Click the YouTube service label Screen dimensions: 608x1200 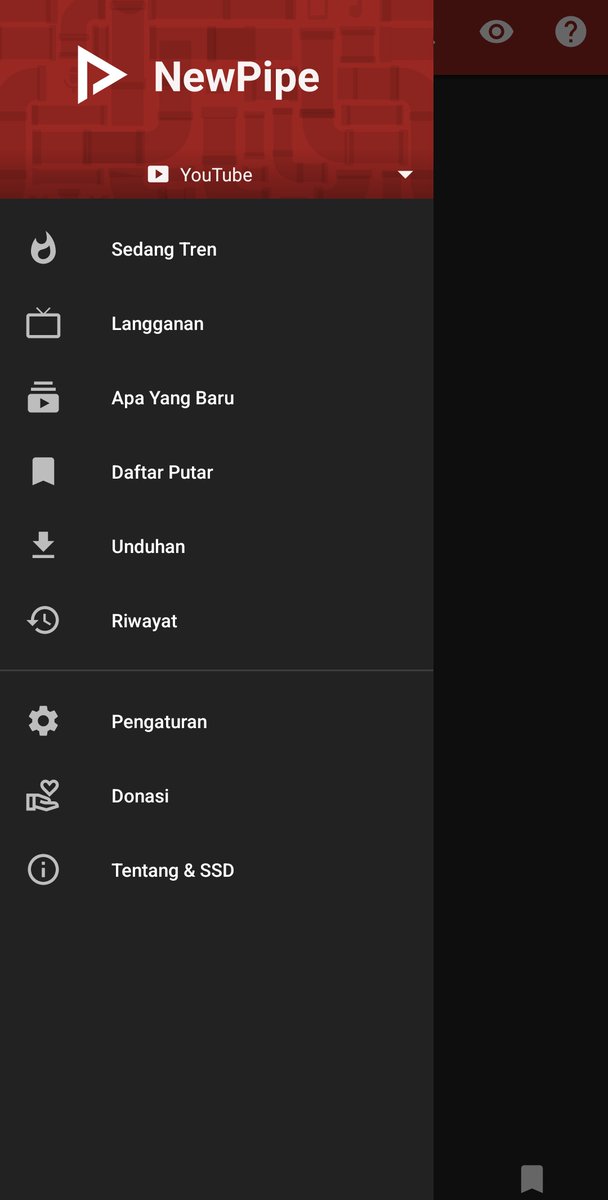[x=216, y=175]
